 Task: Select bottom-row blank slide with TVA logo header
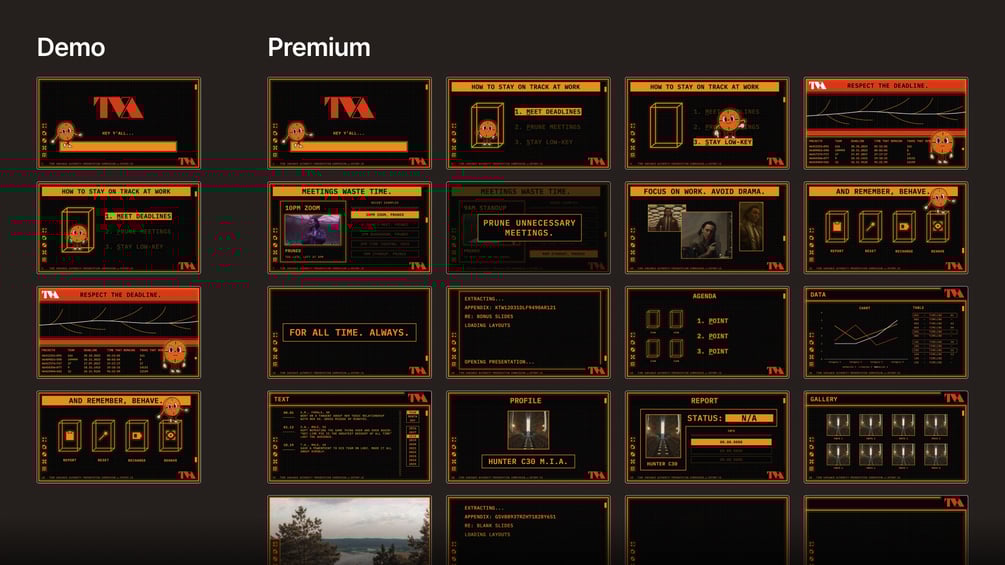pyautogui.click(x=886, y=530)
